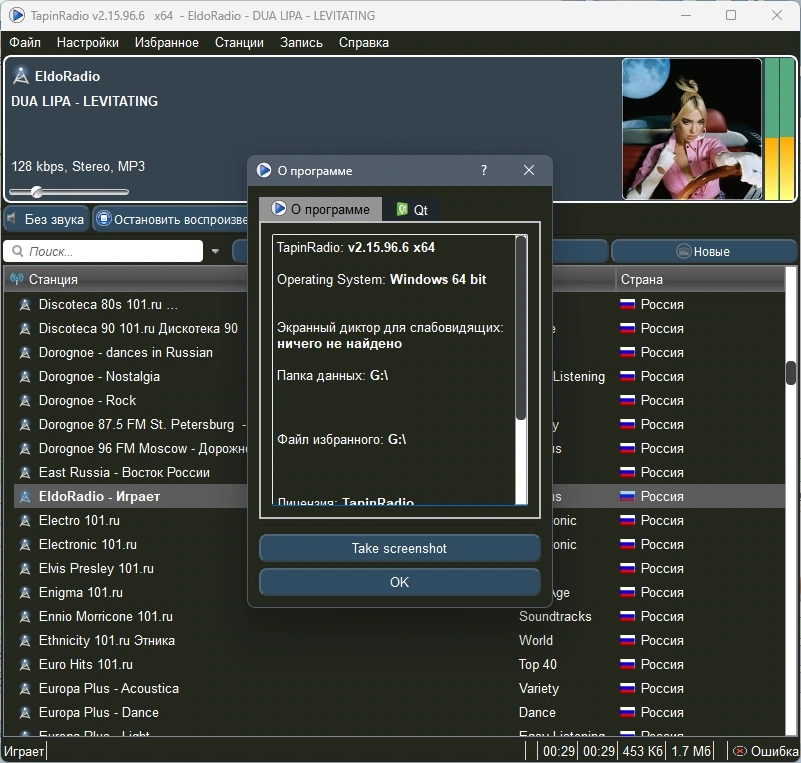Screen dimensions: 801x763
Task: Click the Russia flag in Ennio Morricone row
Action: (627, 616)
